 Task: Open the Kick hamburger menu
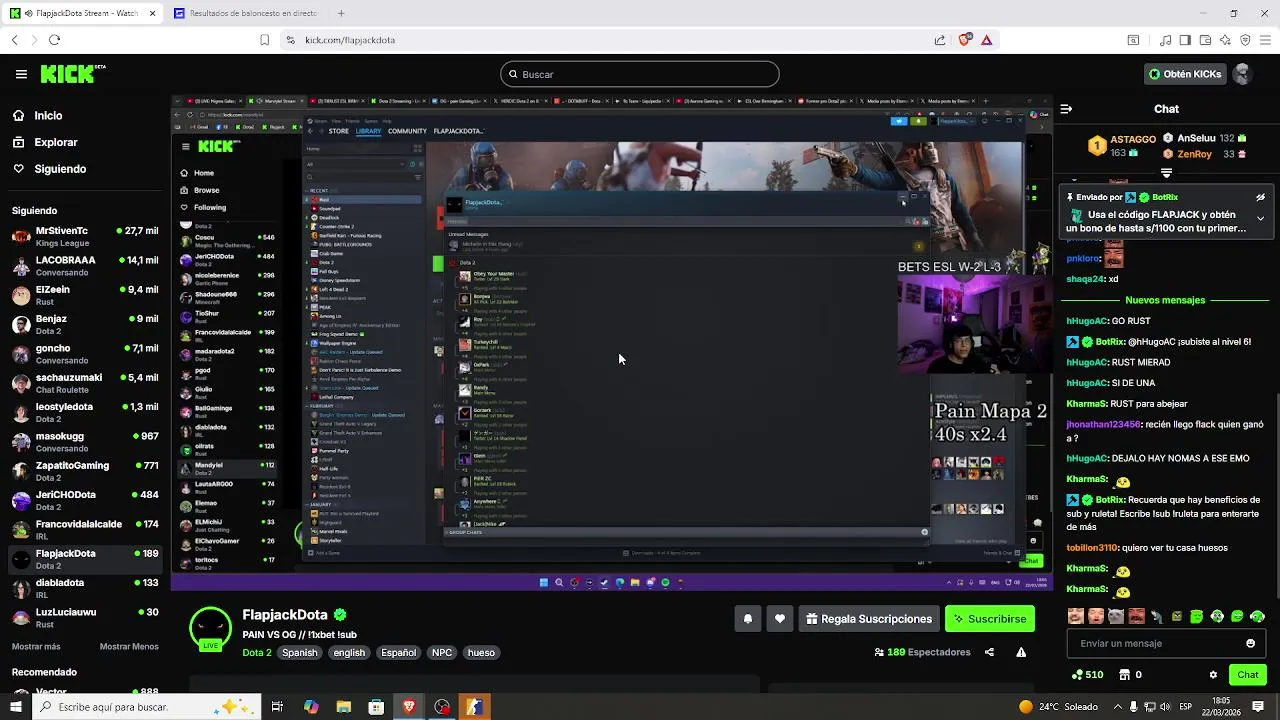coord(21,74)
